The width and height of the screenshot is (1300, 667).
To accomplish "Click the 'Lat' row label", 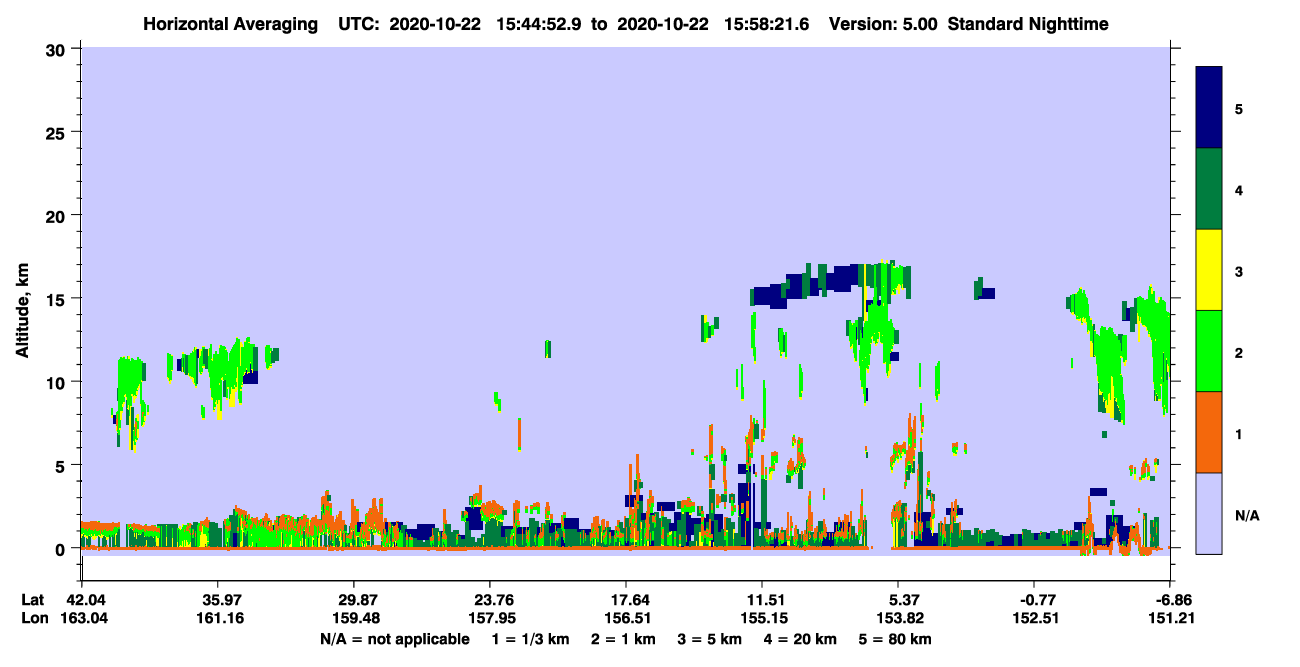I will pos(33,600).
